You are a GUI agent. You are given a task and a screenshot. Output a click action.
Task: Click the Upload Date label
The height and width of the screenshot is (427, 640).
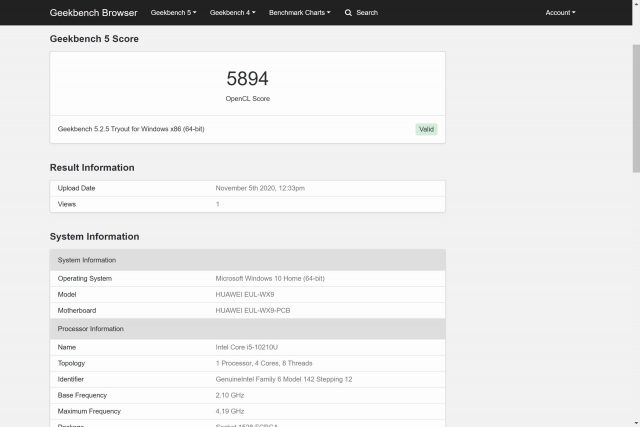(x=76, y=188)
